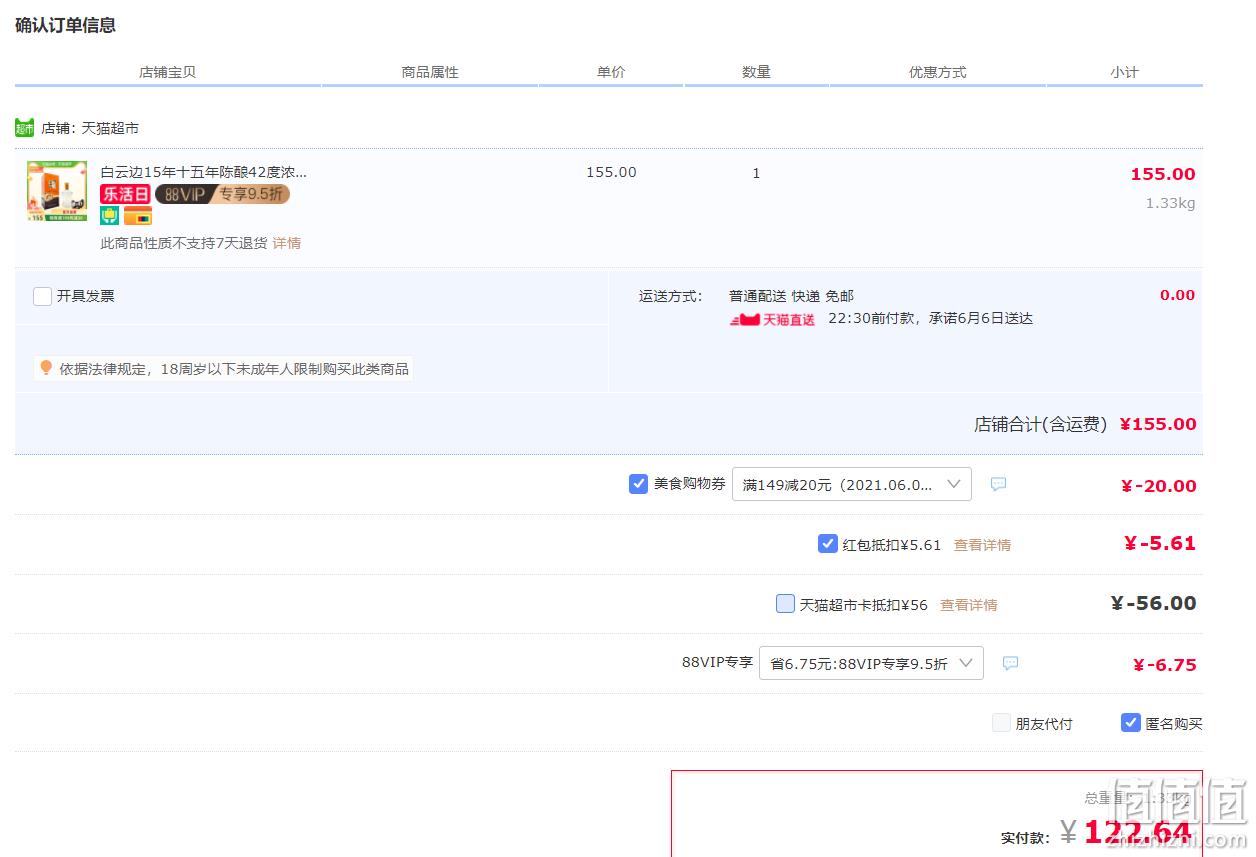Click the comment icon beside the 88VIP专享 dropdown
This screenshot has height=857, width=1256.
tap(1010, 663)
